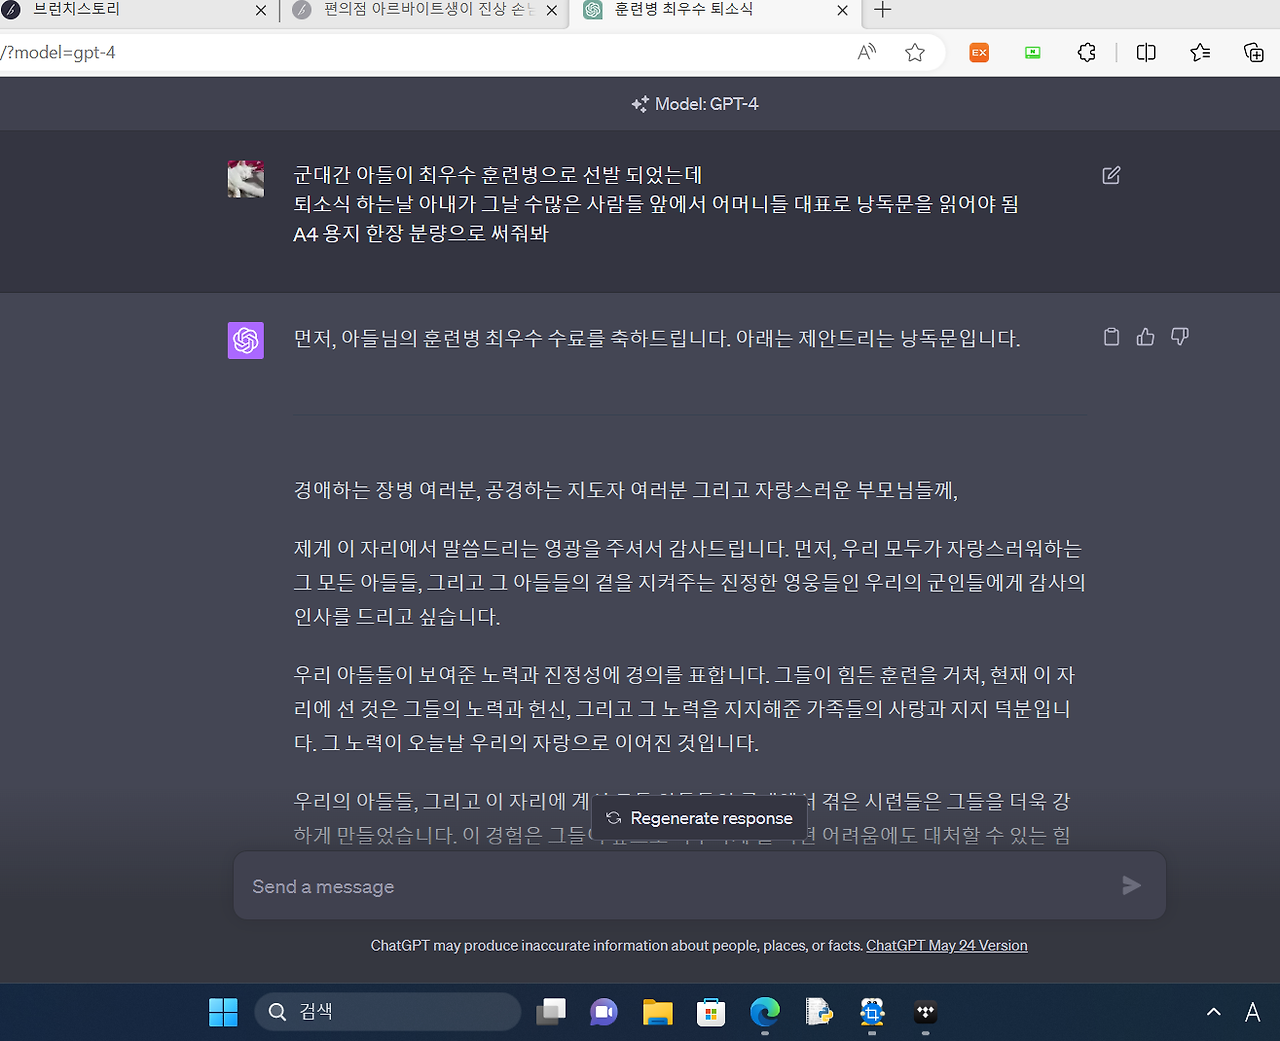This screenshot has height=1041, width=1280.
Task: Open the black TIDAL icon on the taskbar
Action: click(x=926, y=1012)
